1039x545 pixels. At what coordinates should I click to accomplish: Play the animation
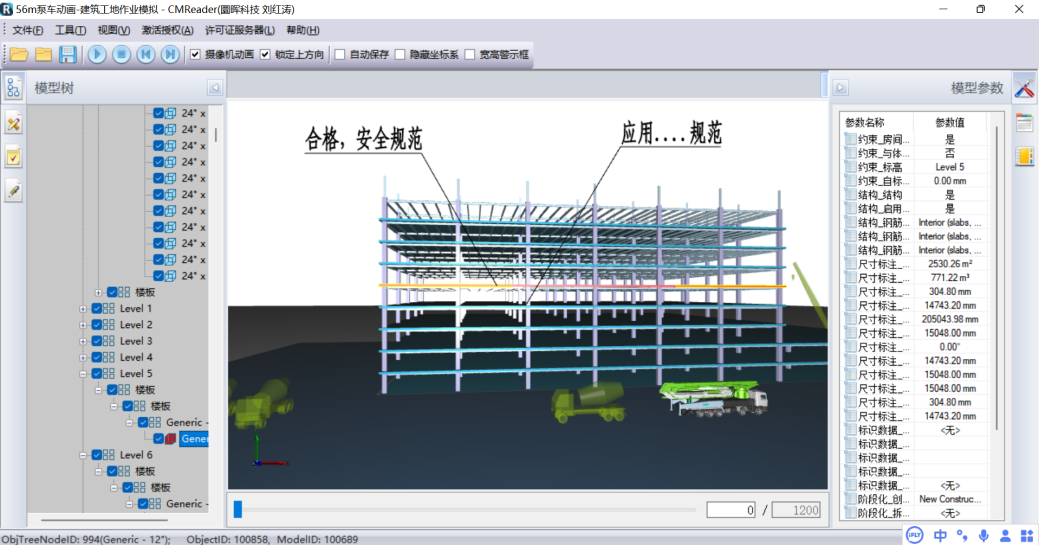[x=98, y=54]
